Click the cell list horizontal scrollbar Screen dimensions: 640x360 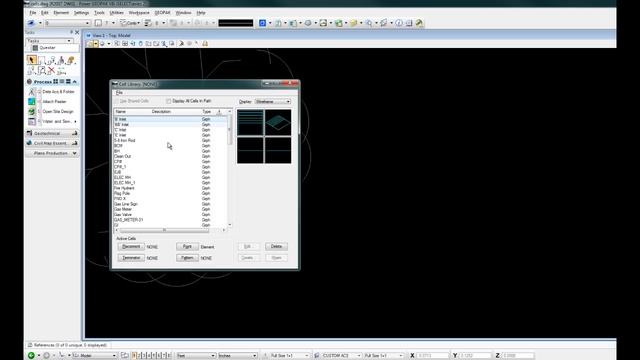[x=170, y=230]
